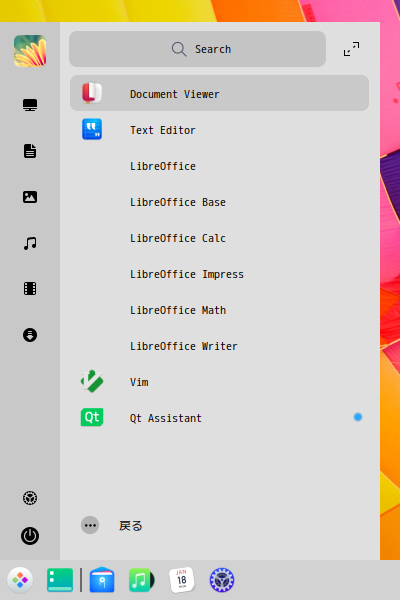Open LibreOffice
This screenshot has height=600, width=400.
[x=163, y=166]
